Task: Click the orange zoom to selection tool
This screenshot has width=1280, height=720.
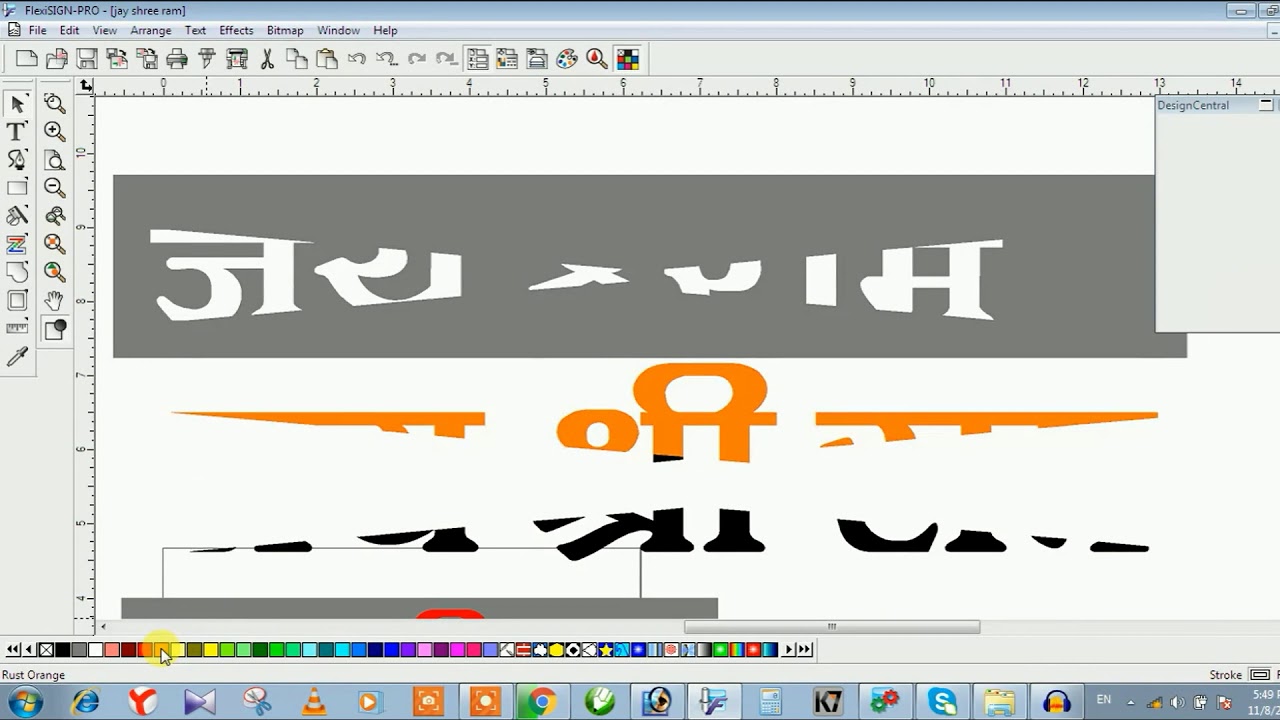Action: [x=55, y=244]
